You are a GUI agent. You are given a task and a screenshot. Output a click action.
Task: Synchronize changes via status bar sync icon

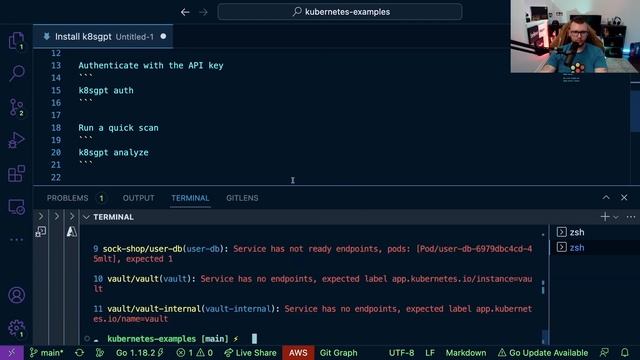(x=80, y=353)
